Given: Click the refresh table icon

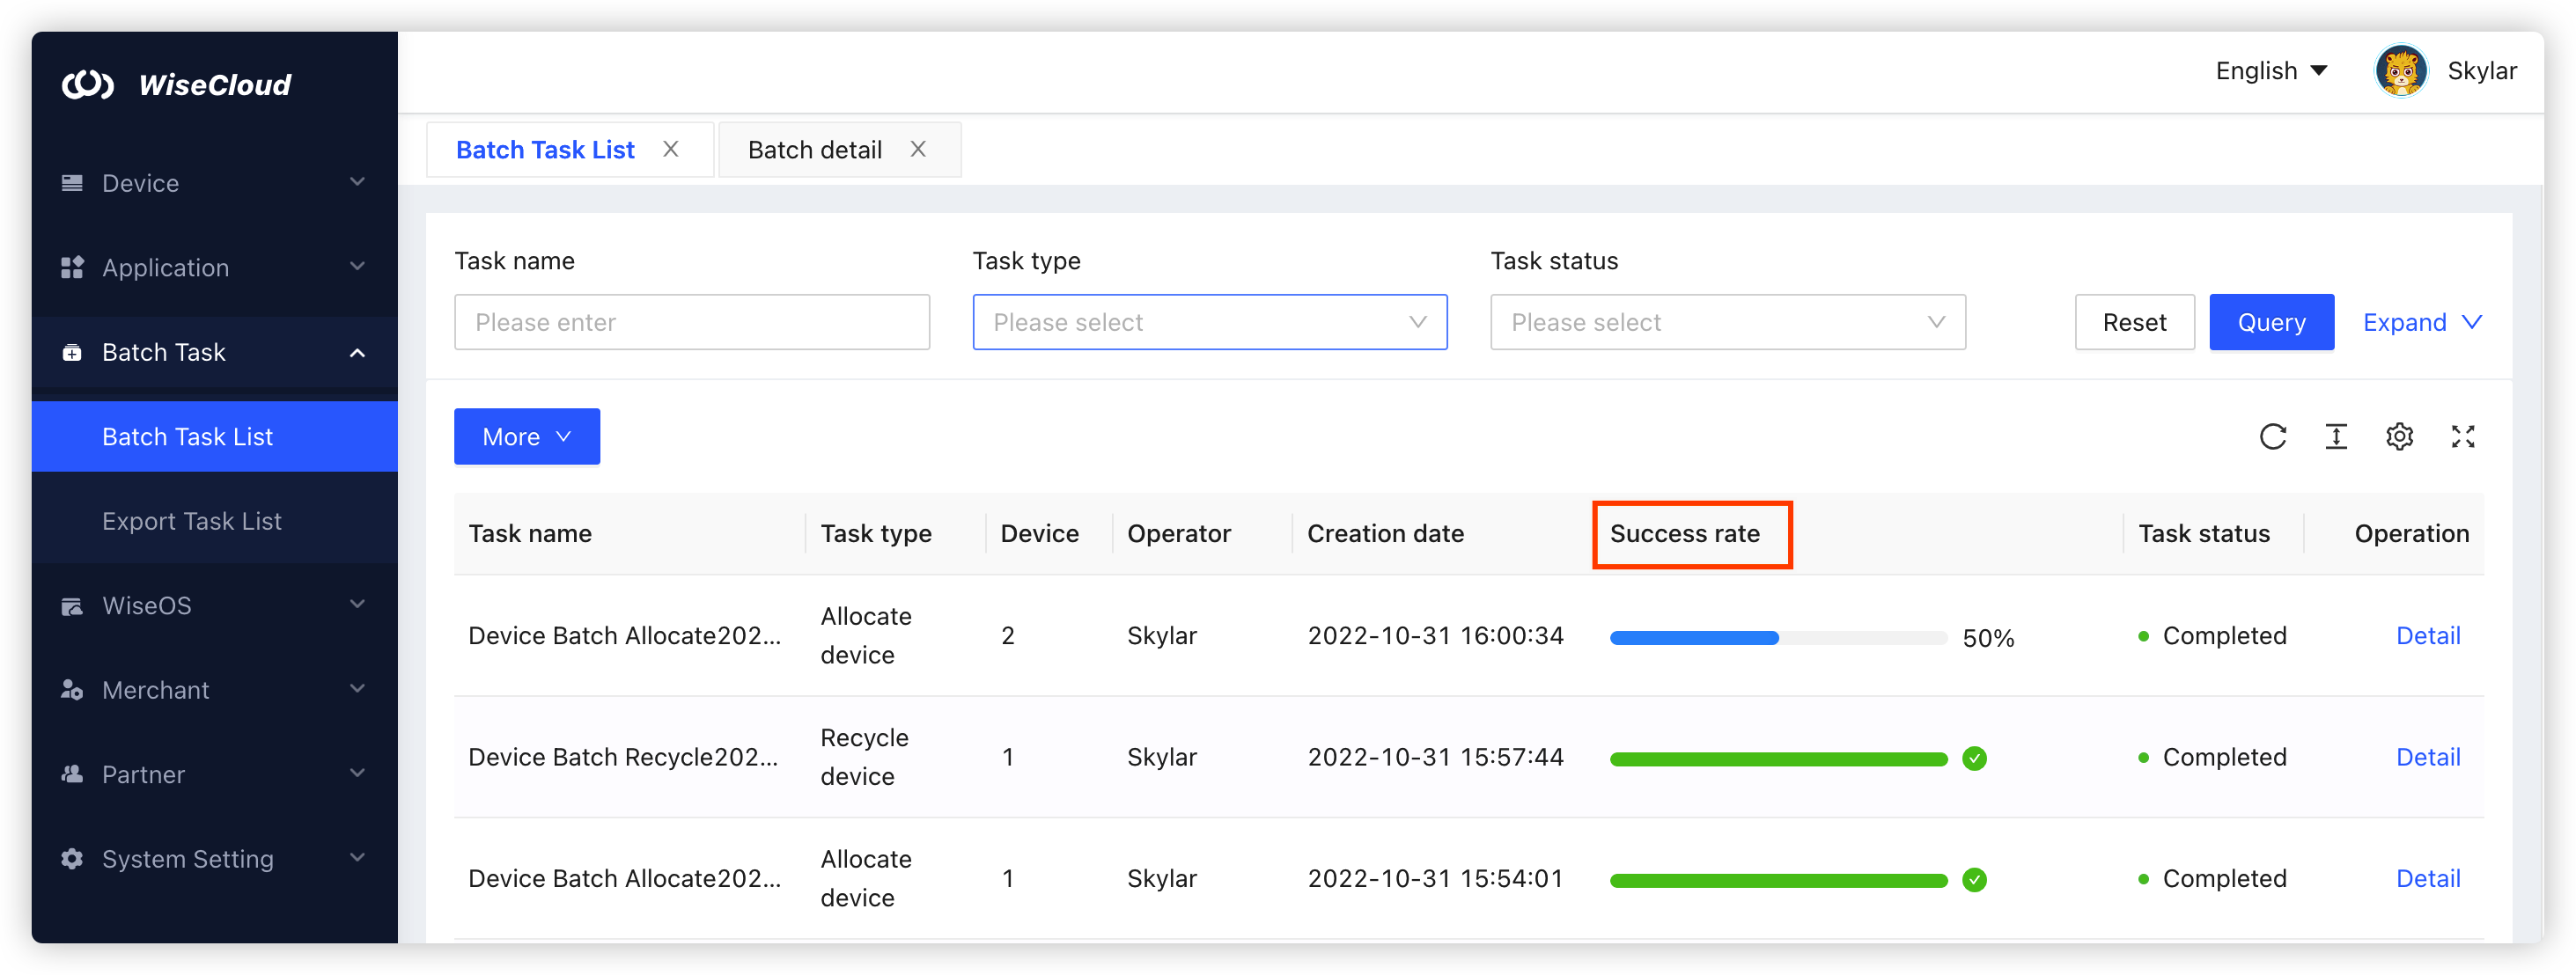Looking at the screenshot, I should 2272,437.
